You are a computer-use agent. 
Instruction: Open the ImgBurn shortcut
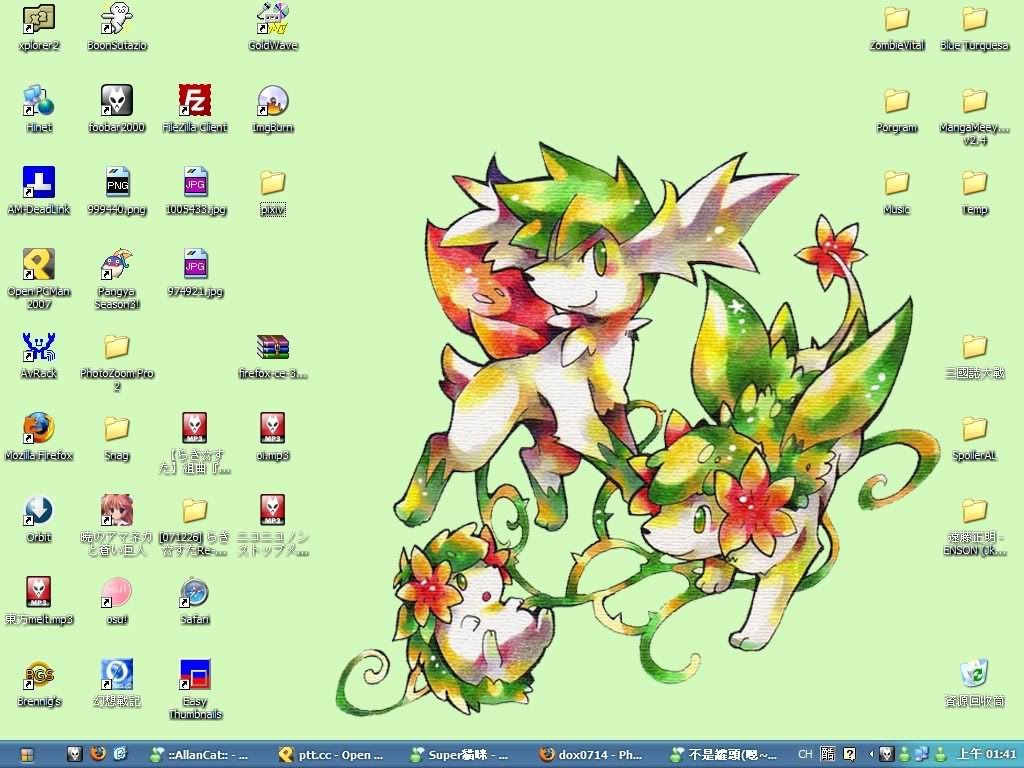tap(272, 100)
